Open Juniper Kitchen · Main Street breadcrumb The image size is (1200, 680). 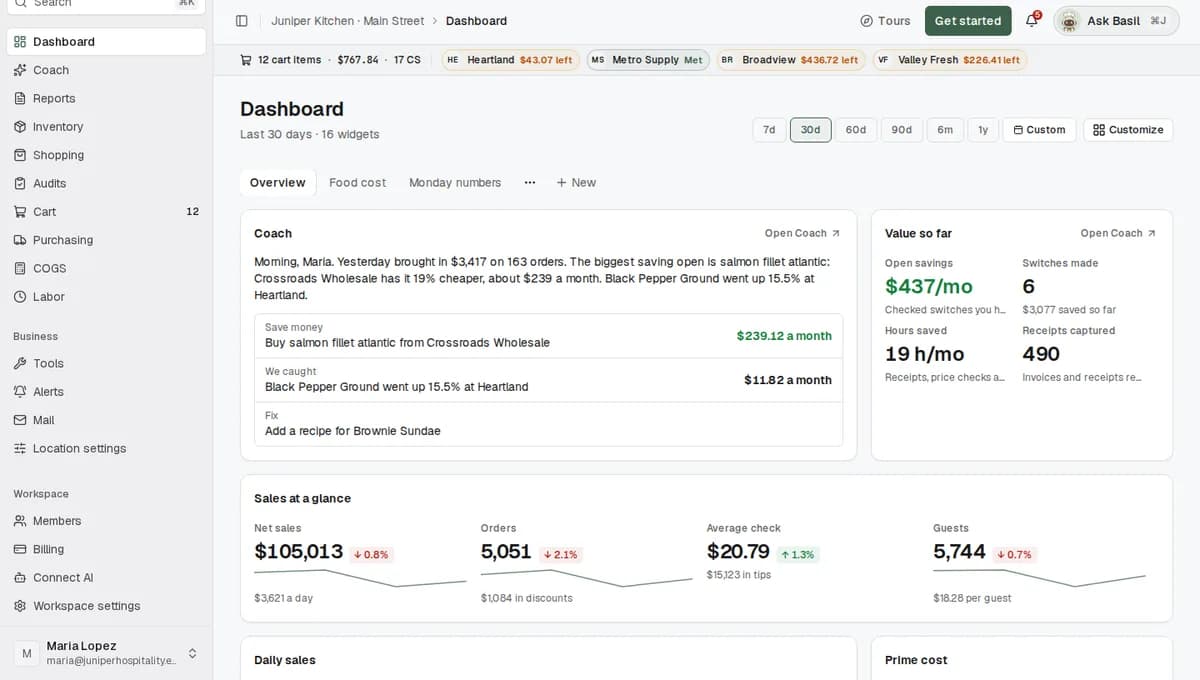[348, 21]
